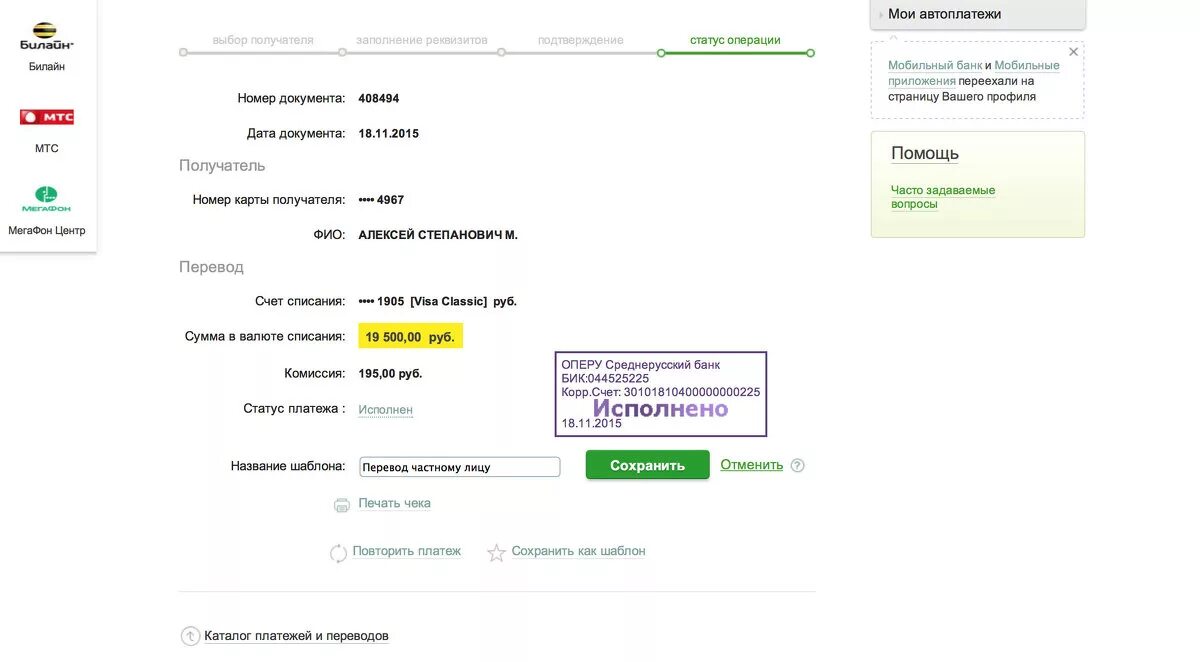Close the mobile bank notification box
Viewport: 1200px width, 662px height.
(1073, 52)
